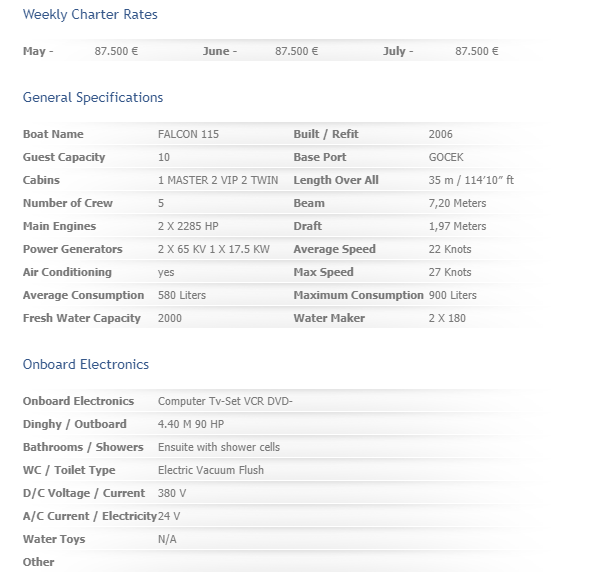Select 'Electric Vacuum Flush' text

[211, 470]
